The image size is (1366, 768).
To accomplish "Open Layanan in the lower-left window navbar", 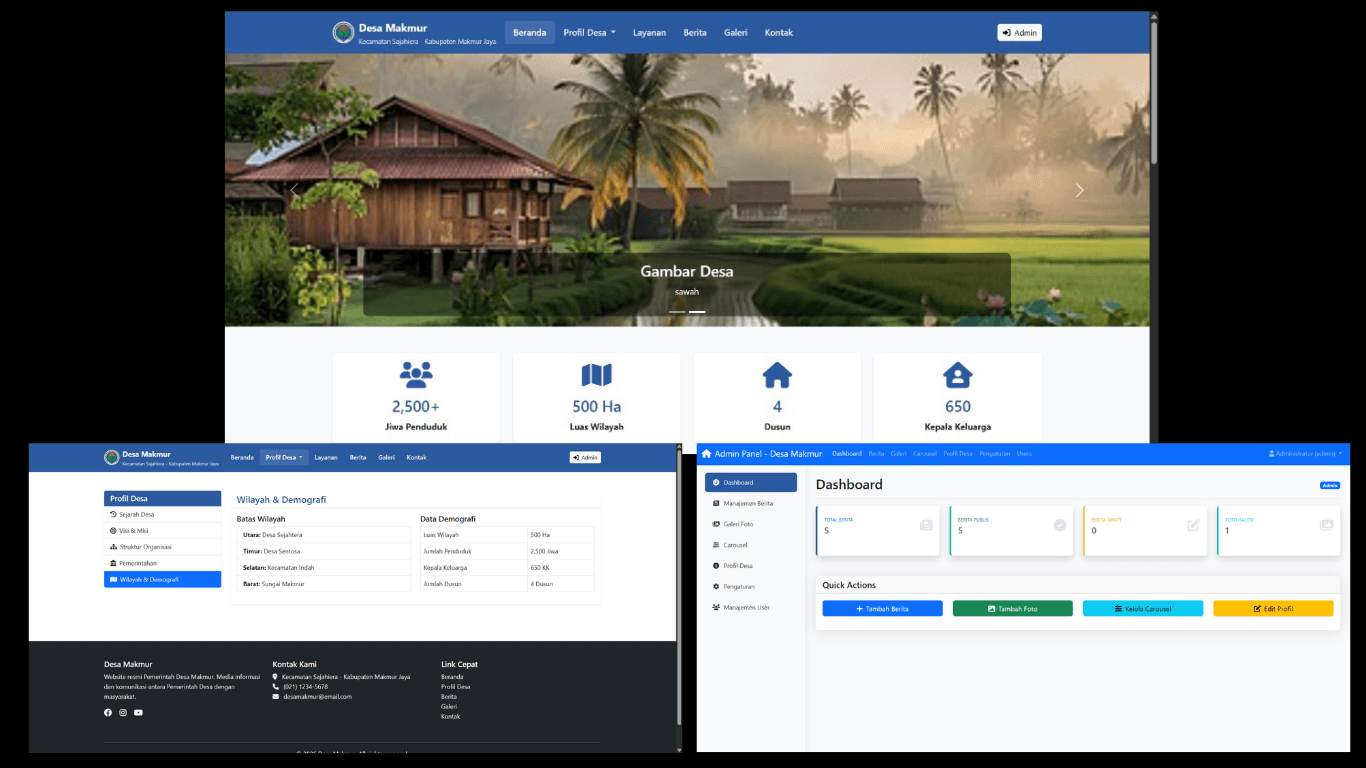I will (326, 458).
